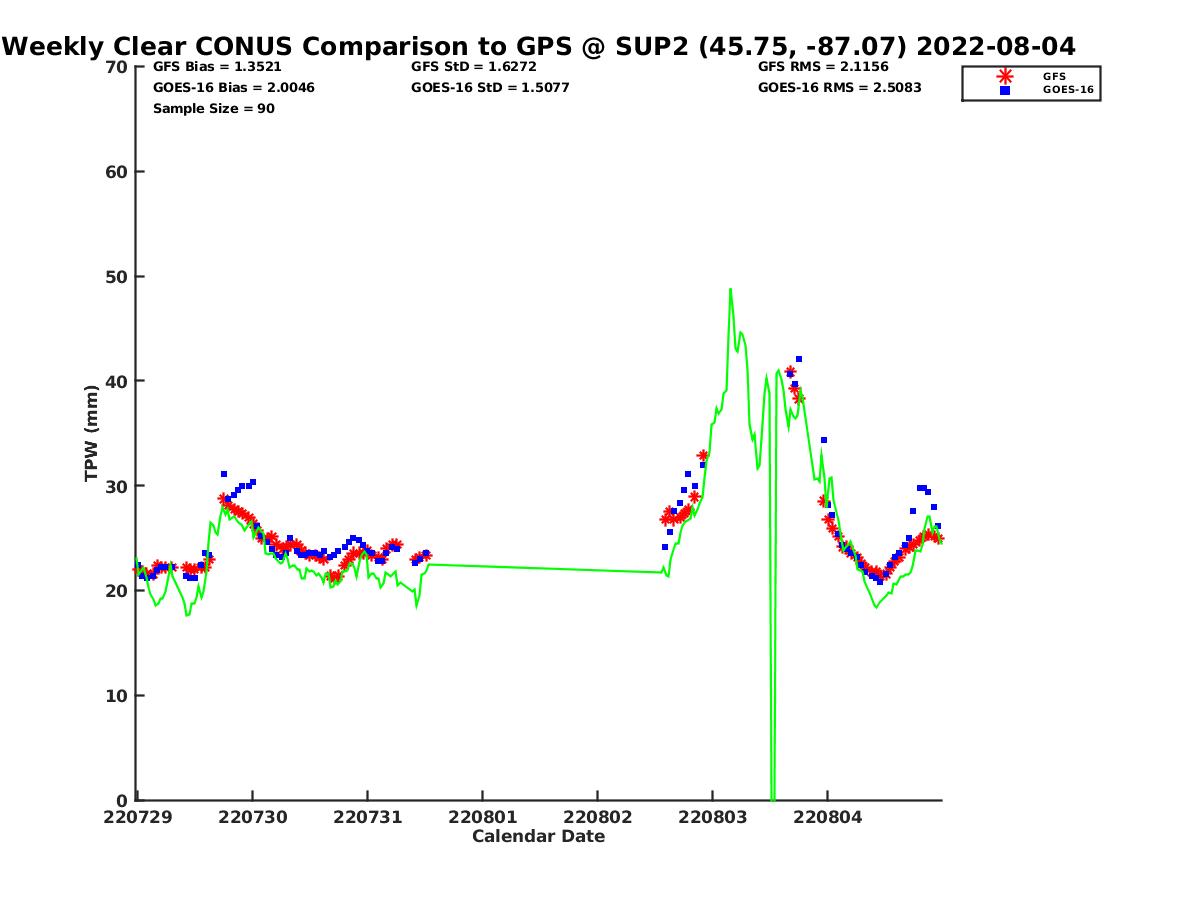Select the GOES-16 RMS = 2.5083 value
Image resolution: width=1200 pixels, height=900 pixels.
click(x=839, y=87)
